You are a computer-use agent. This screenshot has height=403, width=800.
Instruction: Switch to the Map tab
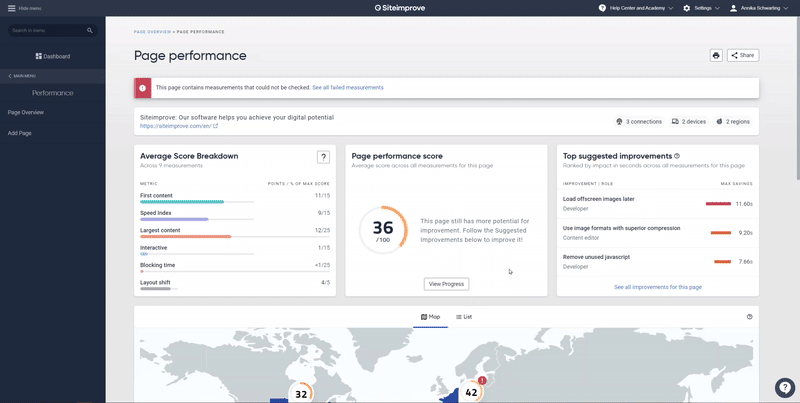[x=431, y=317]
